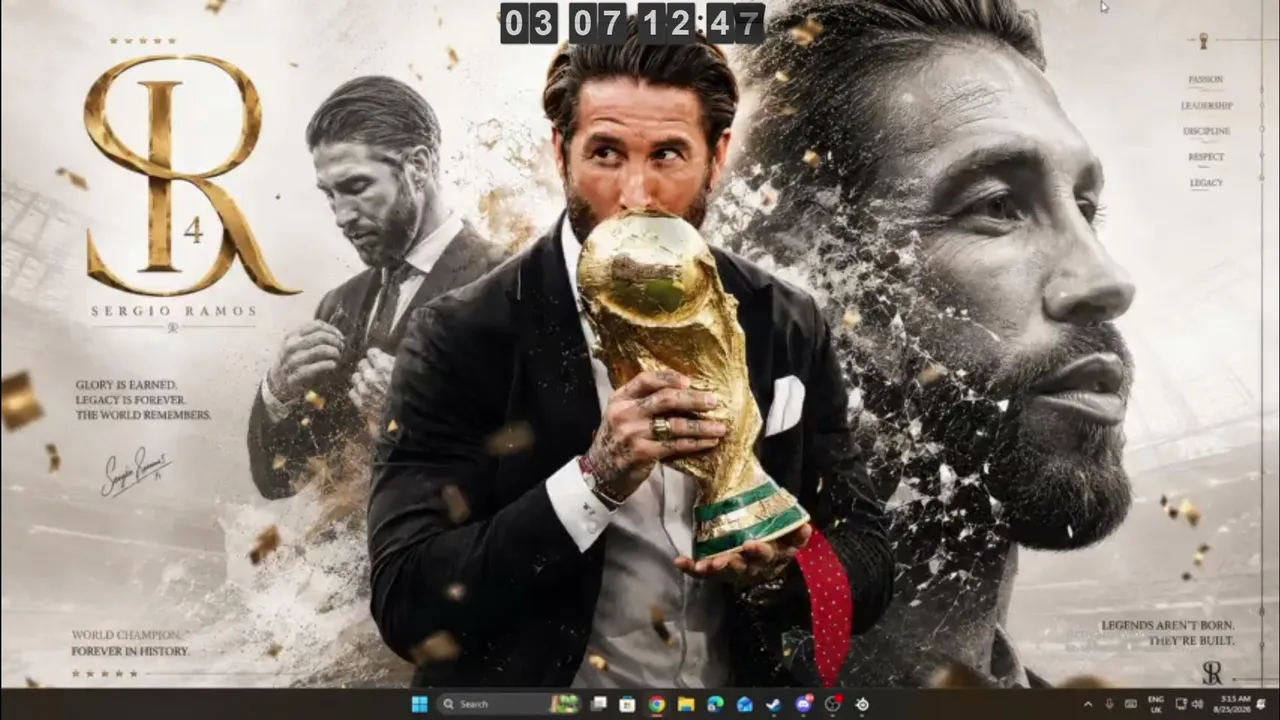1280x720 pixels.
Task: Open OBS Studio from the taskbar
Action: pyautogui.click(x=833, y=704)
